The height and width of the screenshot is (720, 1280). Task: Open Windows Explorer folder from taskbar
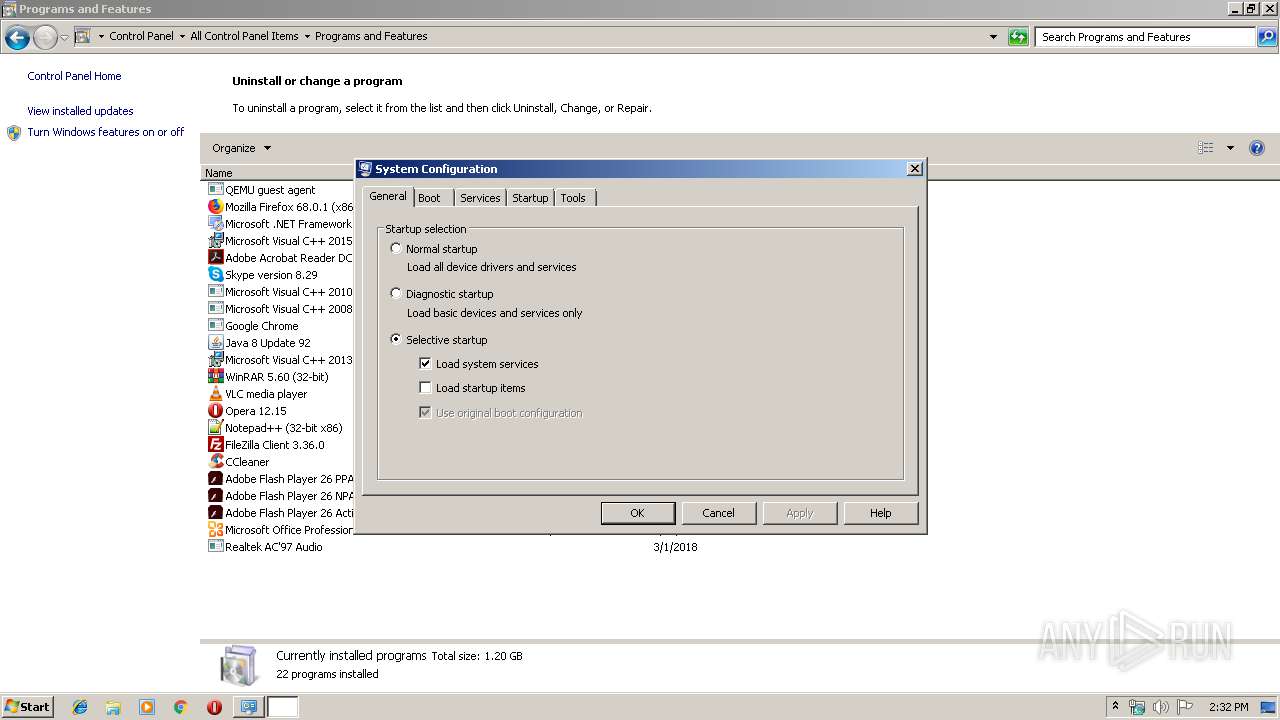(x=113, y=707)
